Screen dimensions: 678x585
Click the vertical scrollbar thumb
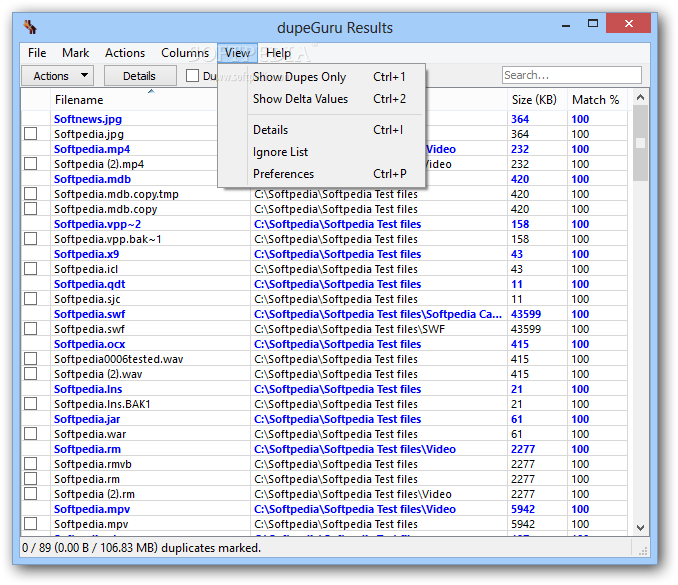point(640,143)
